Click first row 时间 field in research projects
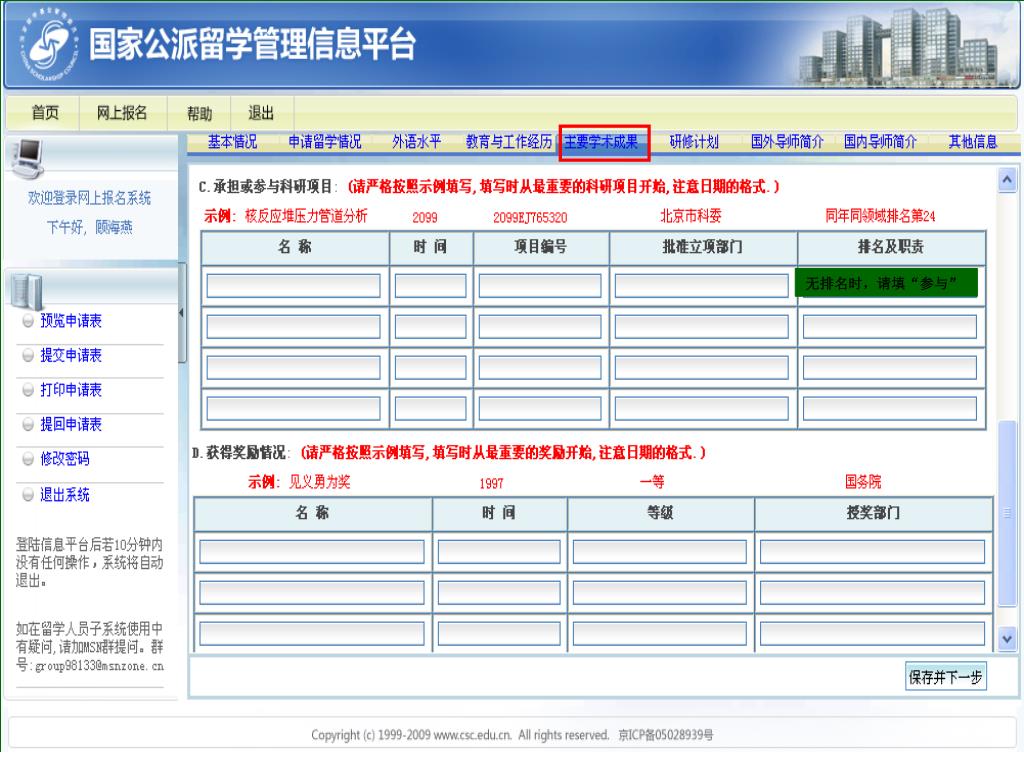Viewport: 1024px width, 768px height. 430,285
